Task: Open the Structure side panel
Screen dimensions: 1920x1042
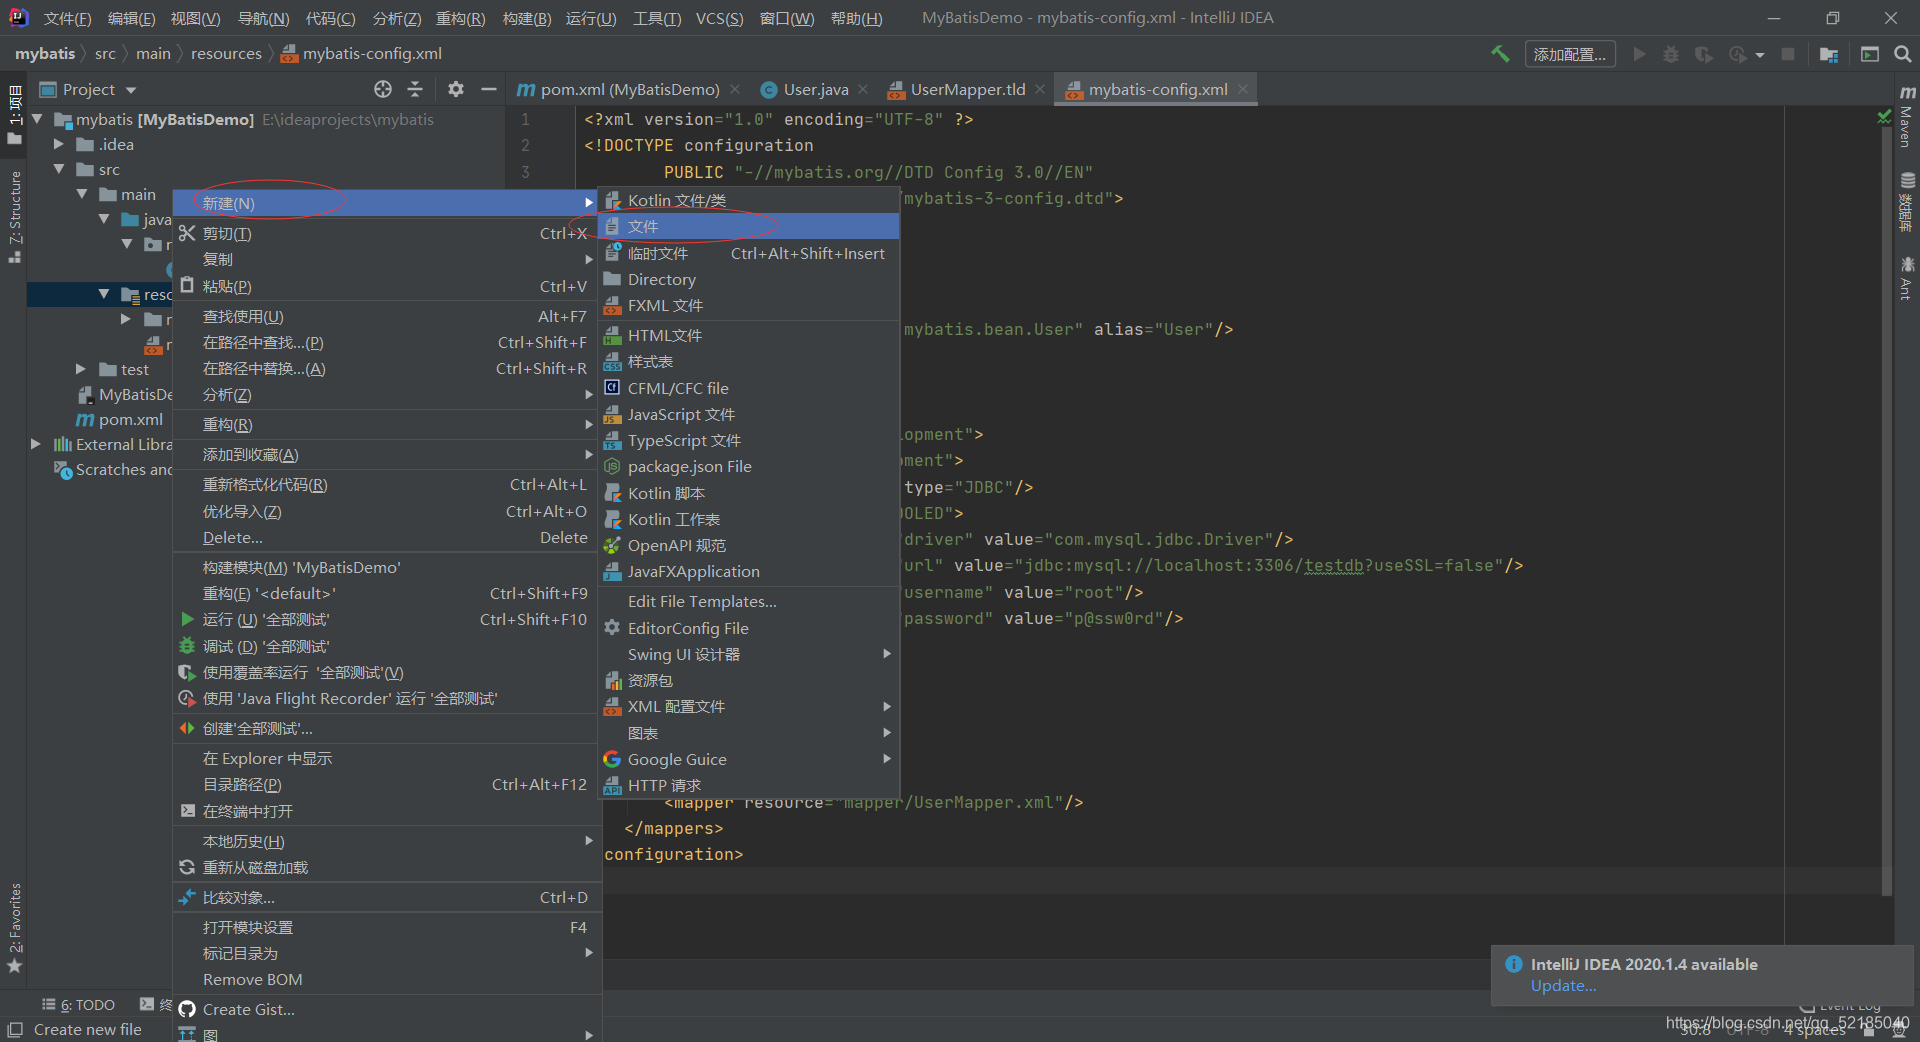Action: point(14,216)
